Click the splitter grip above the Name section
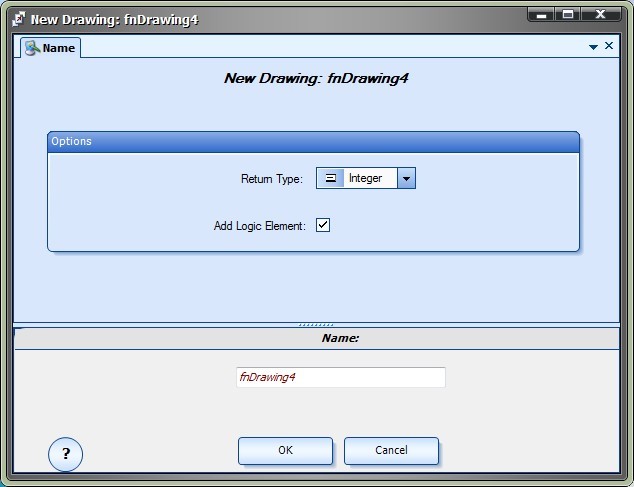Screen dimensions: 634x487 [316, 325]
